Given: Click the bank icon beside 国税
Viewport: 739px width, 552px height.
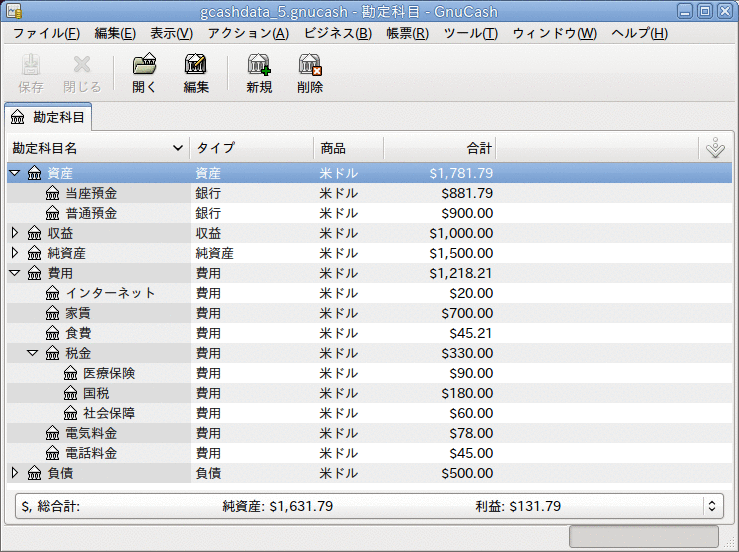Looking at the screenshot, I should [x=71, y=393].
